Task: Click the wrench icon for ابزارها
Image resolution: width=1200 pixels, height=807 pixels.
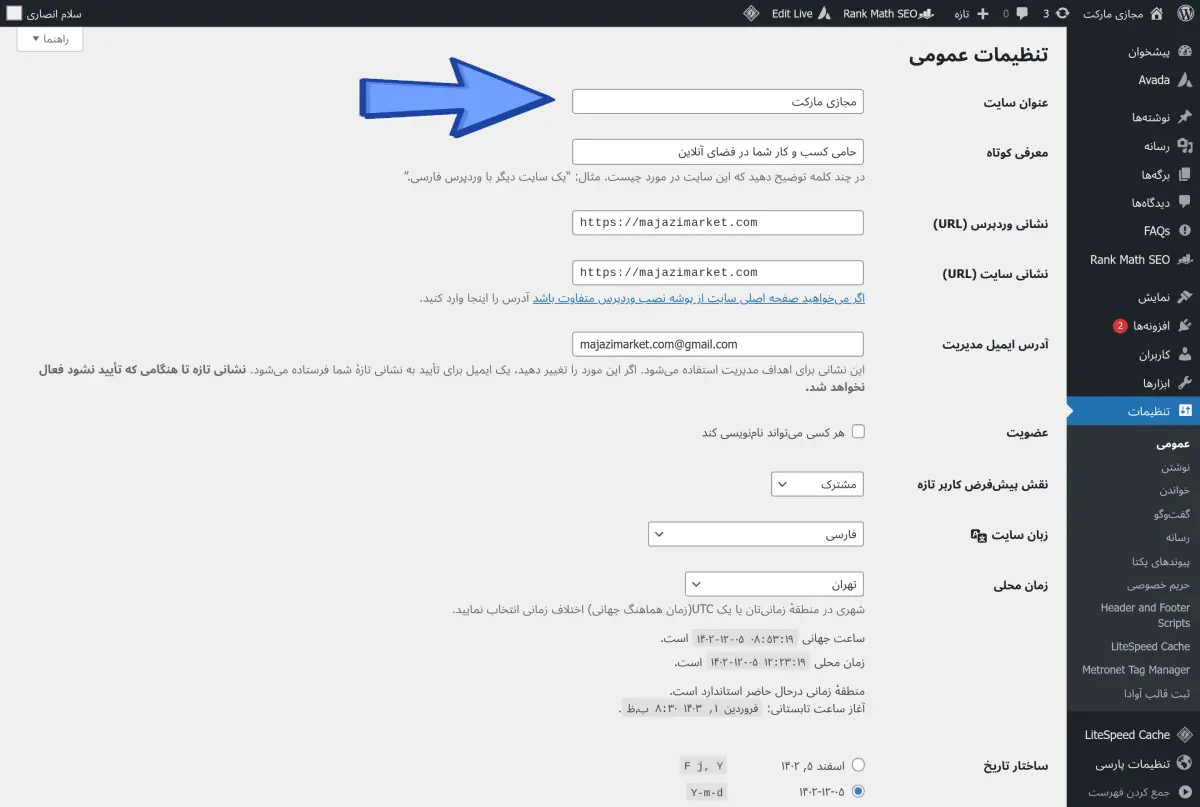Action: point(1185,383)
